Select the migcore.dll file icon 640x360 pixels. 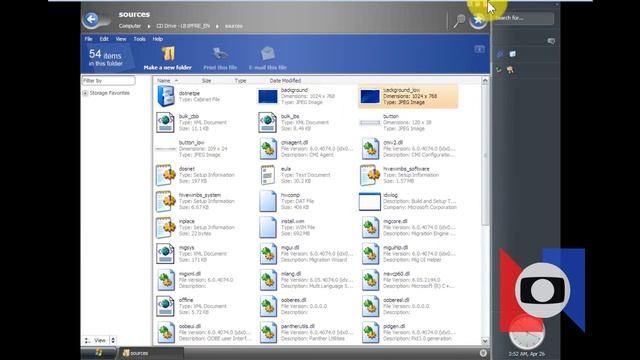tap(370, 227)
